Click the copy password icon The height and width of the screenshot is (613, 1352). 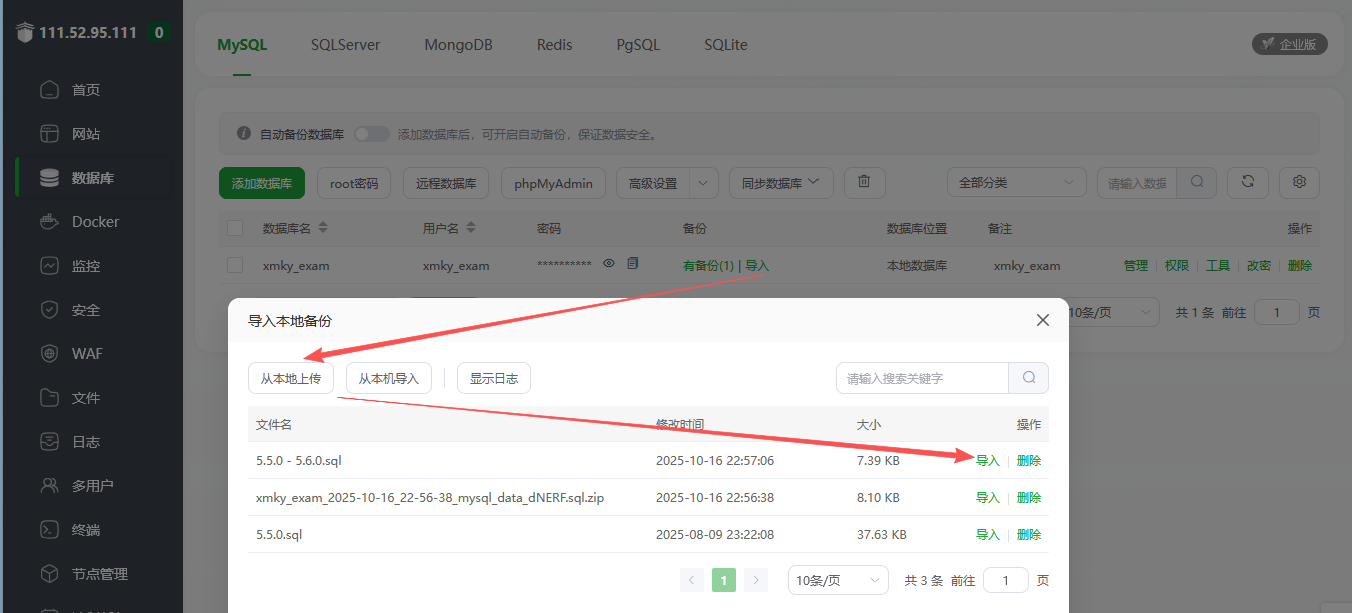[632, 264]
